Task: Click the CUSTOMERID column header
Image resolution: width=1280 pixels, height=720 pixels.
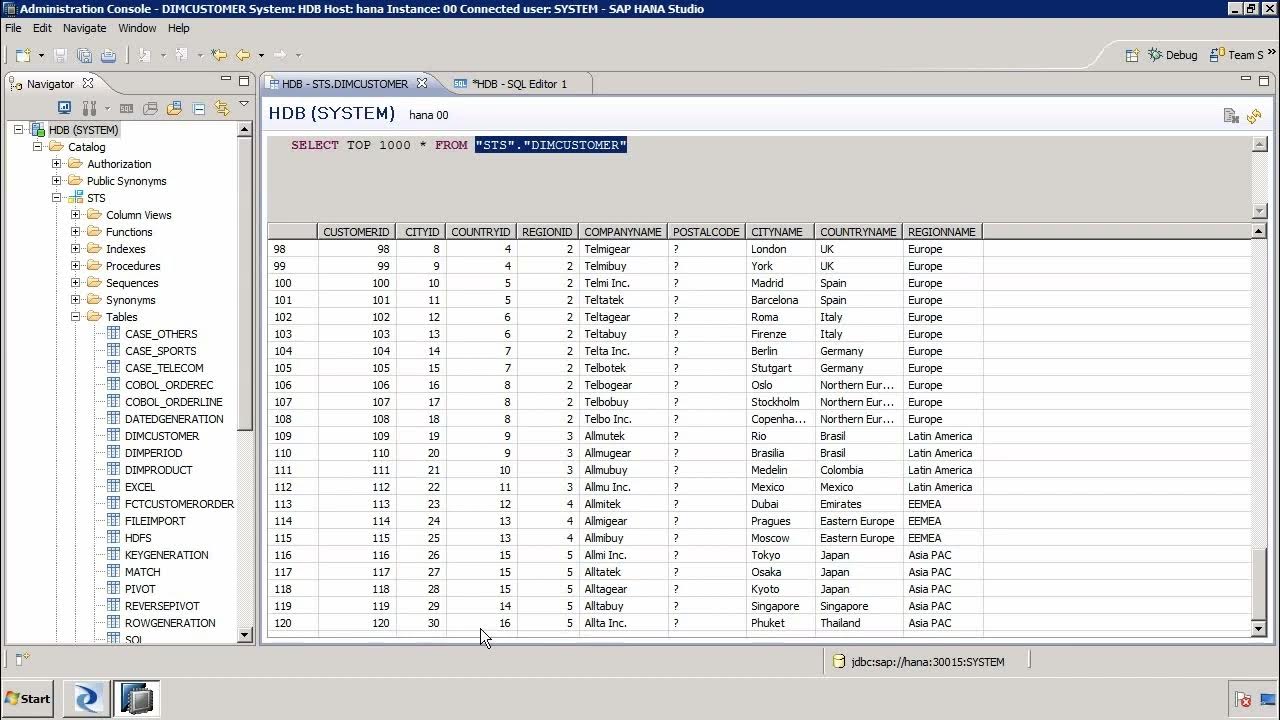Action: (x=356, y=232)
